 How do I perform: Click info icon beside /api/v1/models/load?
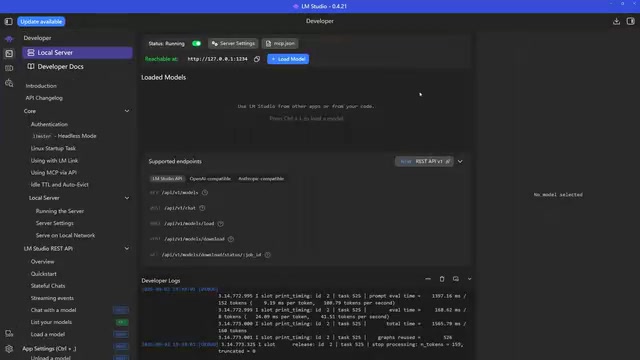(x=220, y=224)
